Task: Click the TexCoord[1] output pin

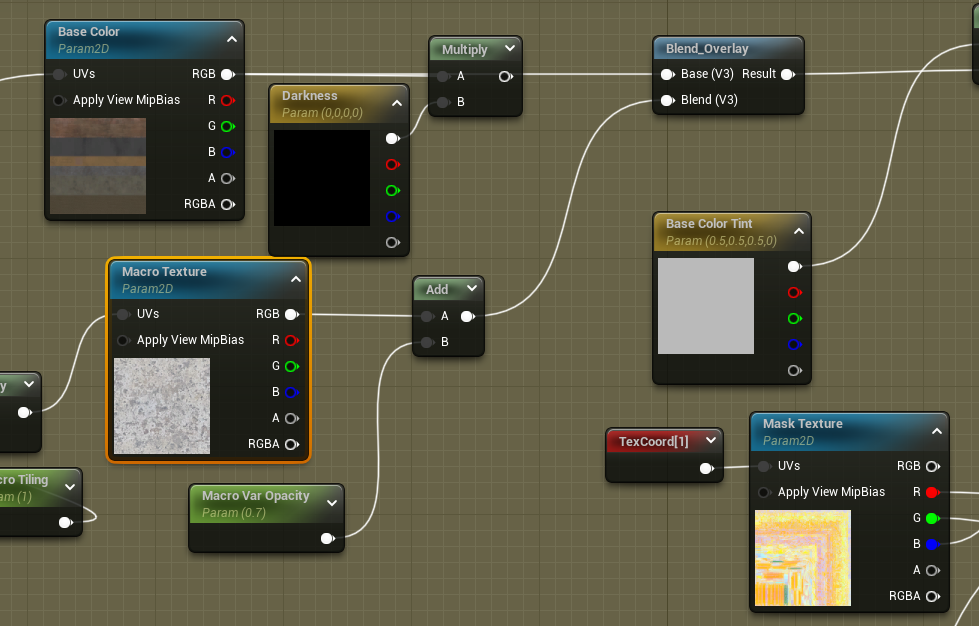Action: point(707,469)
